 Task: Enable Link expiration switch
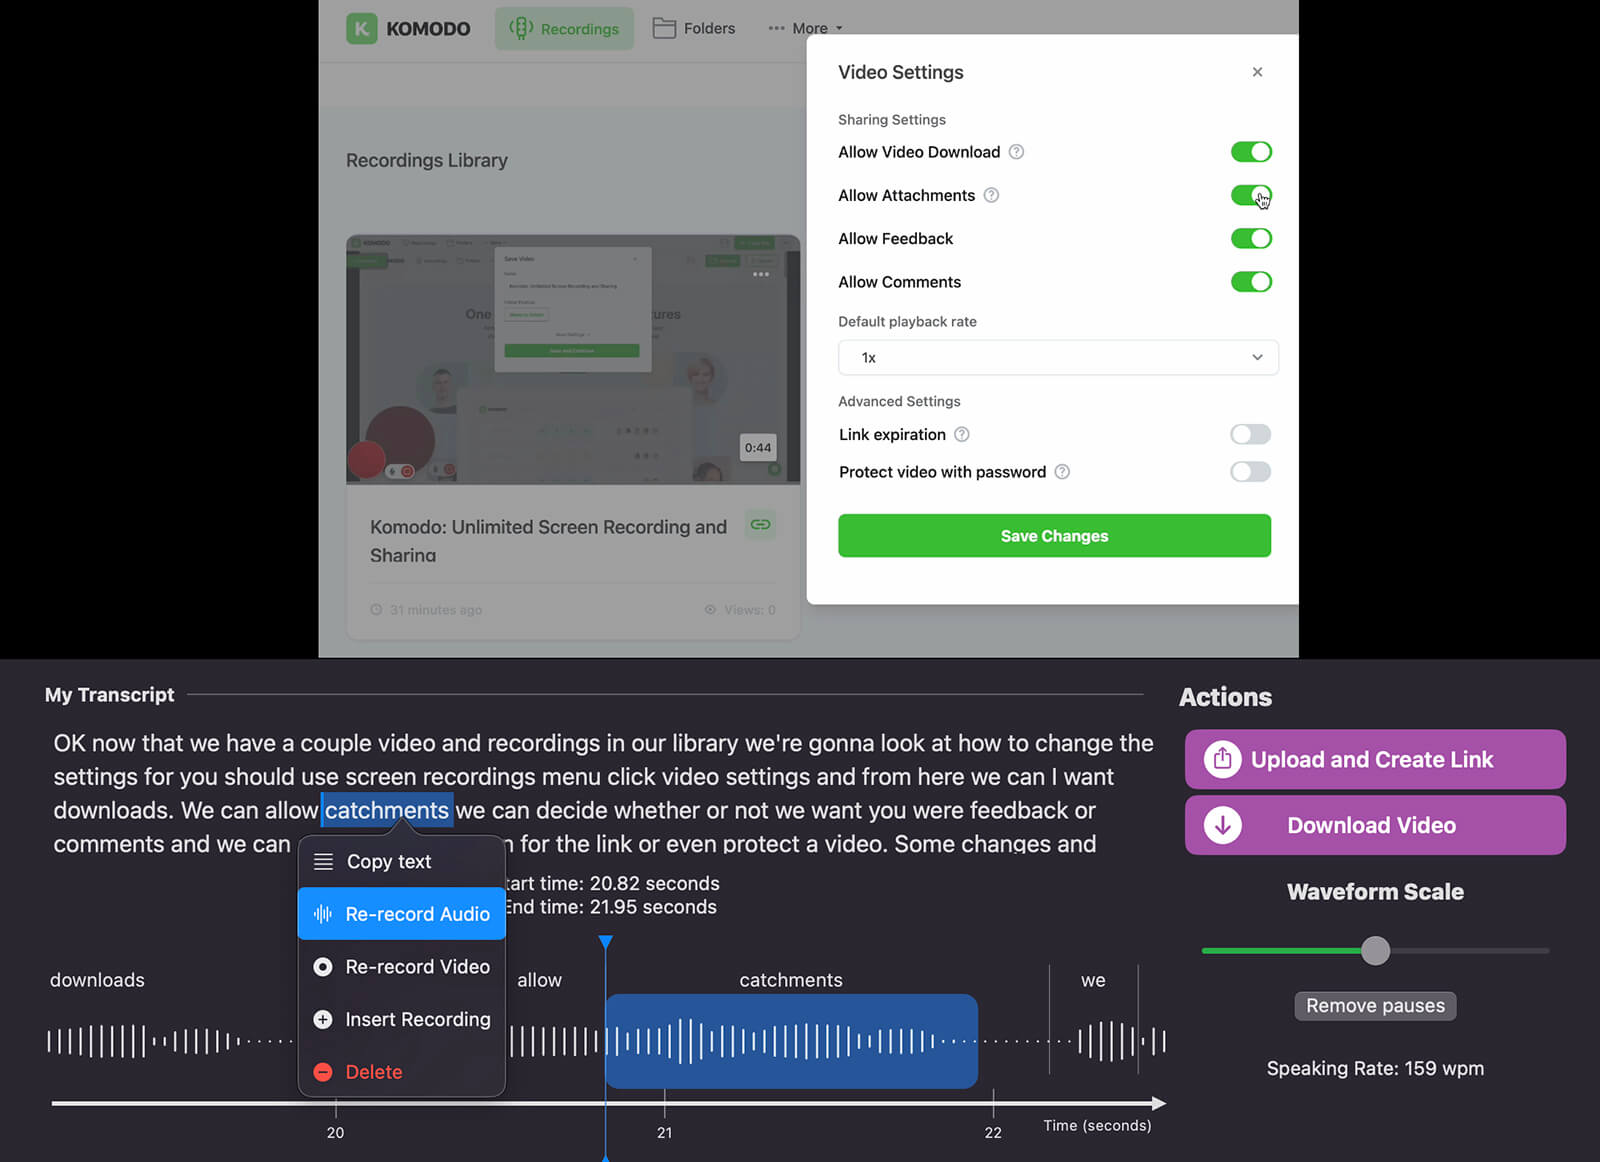[x=1251, y=434]
